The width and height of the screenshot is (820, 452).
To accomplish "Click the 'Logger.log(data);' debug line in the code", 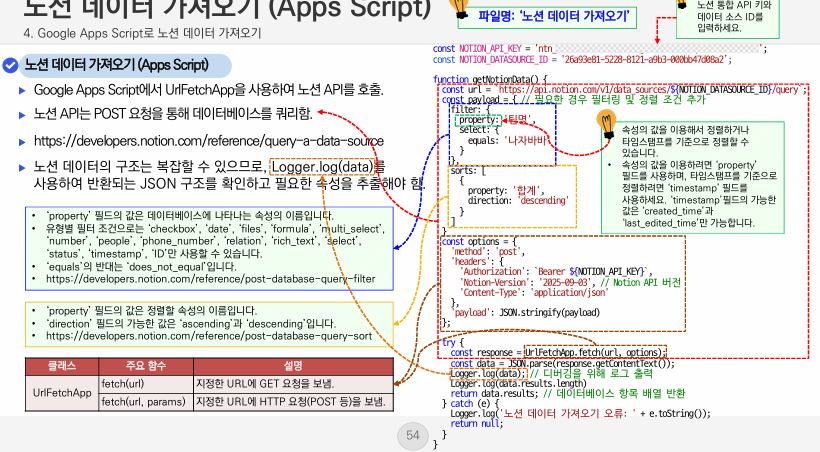I will 488,374.
